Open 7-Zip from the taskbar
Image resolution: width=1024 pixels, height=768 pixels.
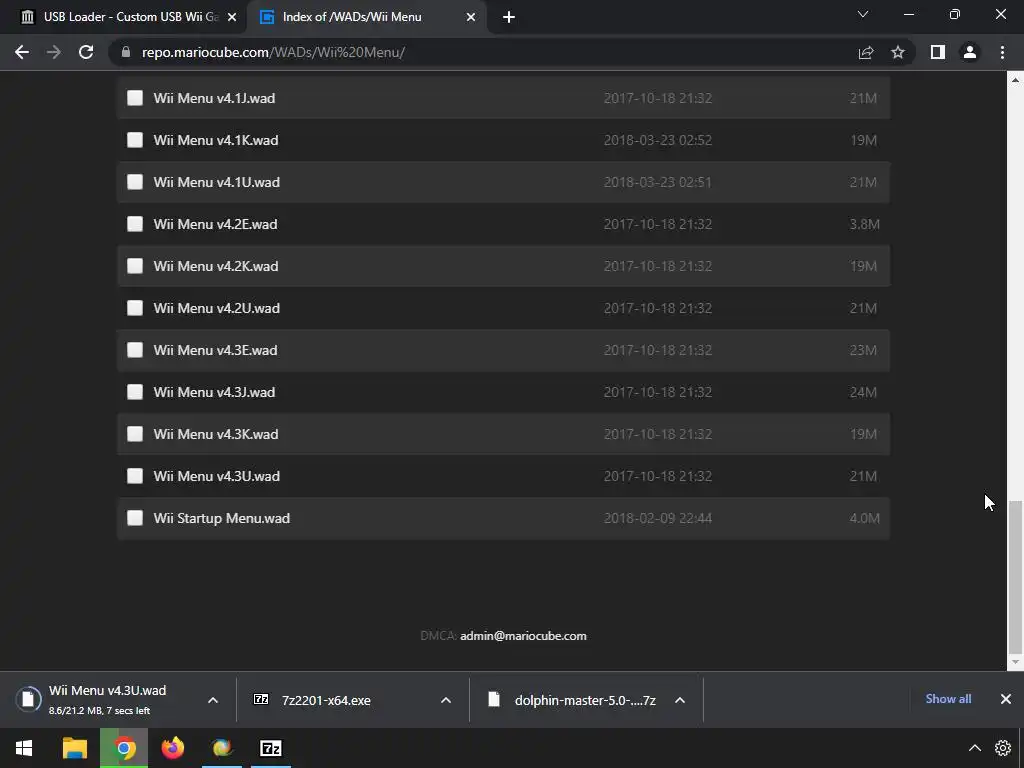271,748
